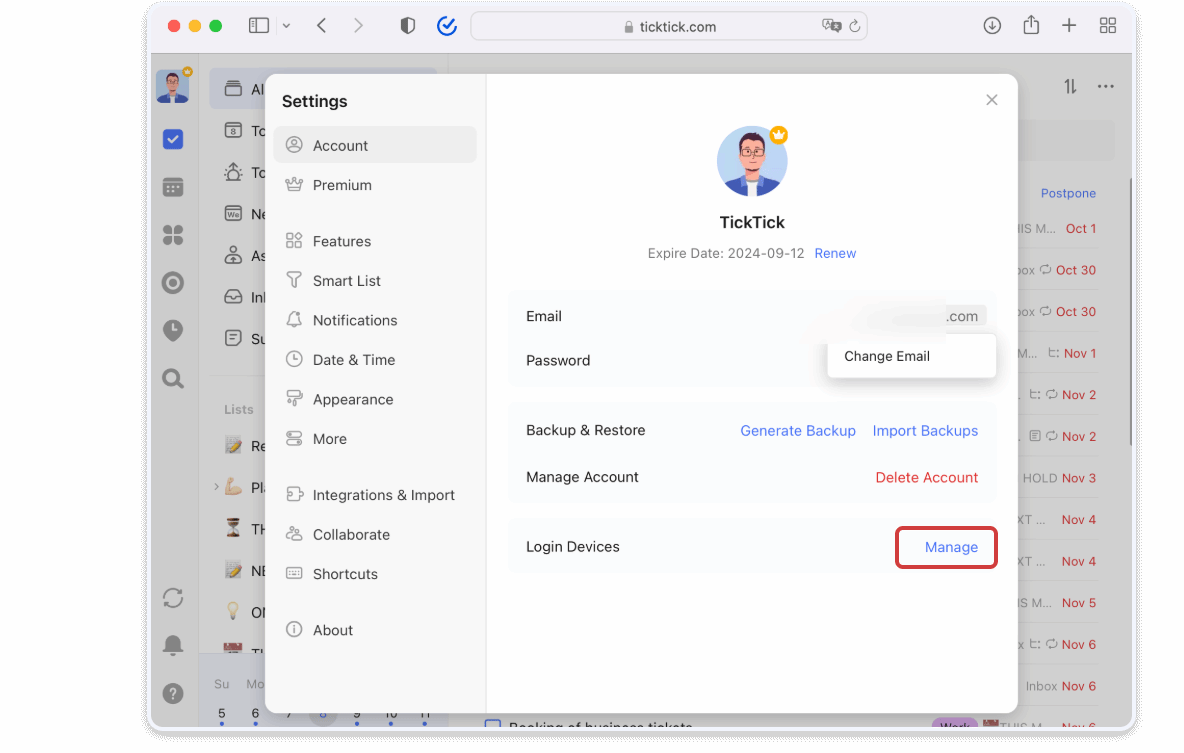
Task: Expand the collapsed list in sidebar
Action: (216, 487)
